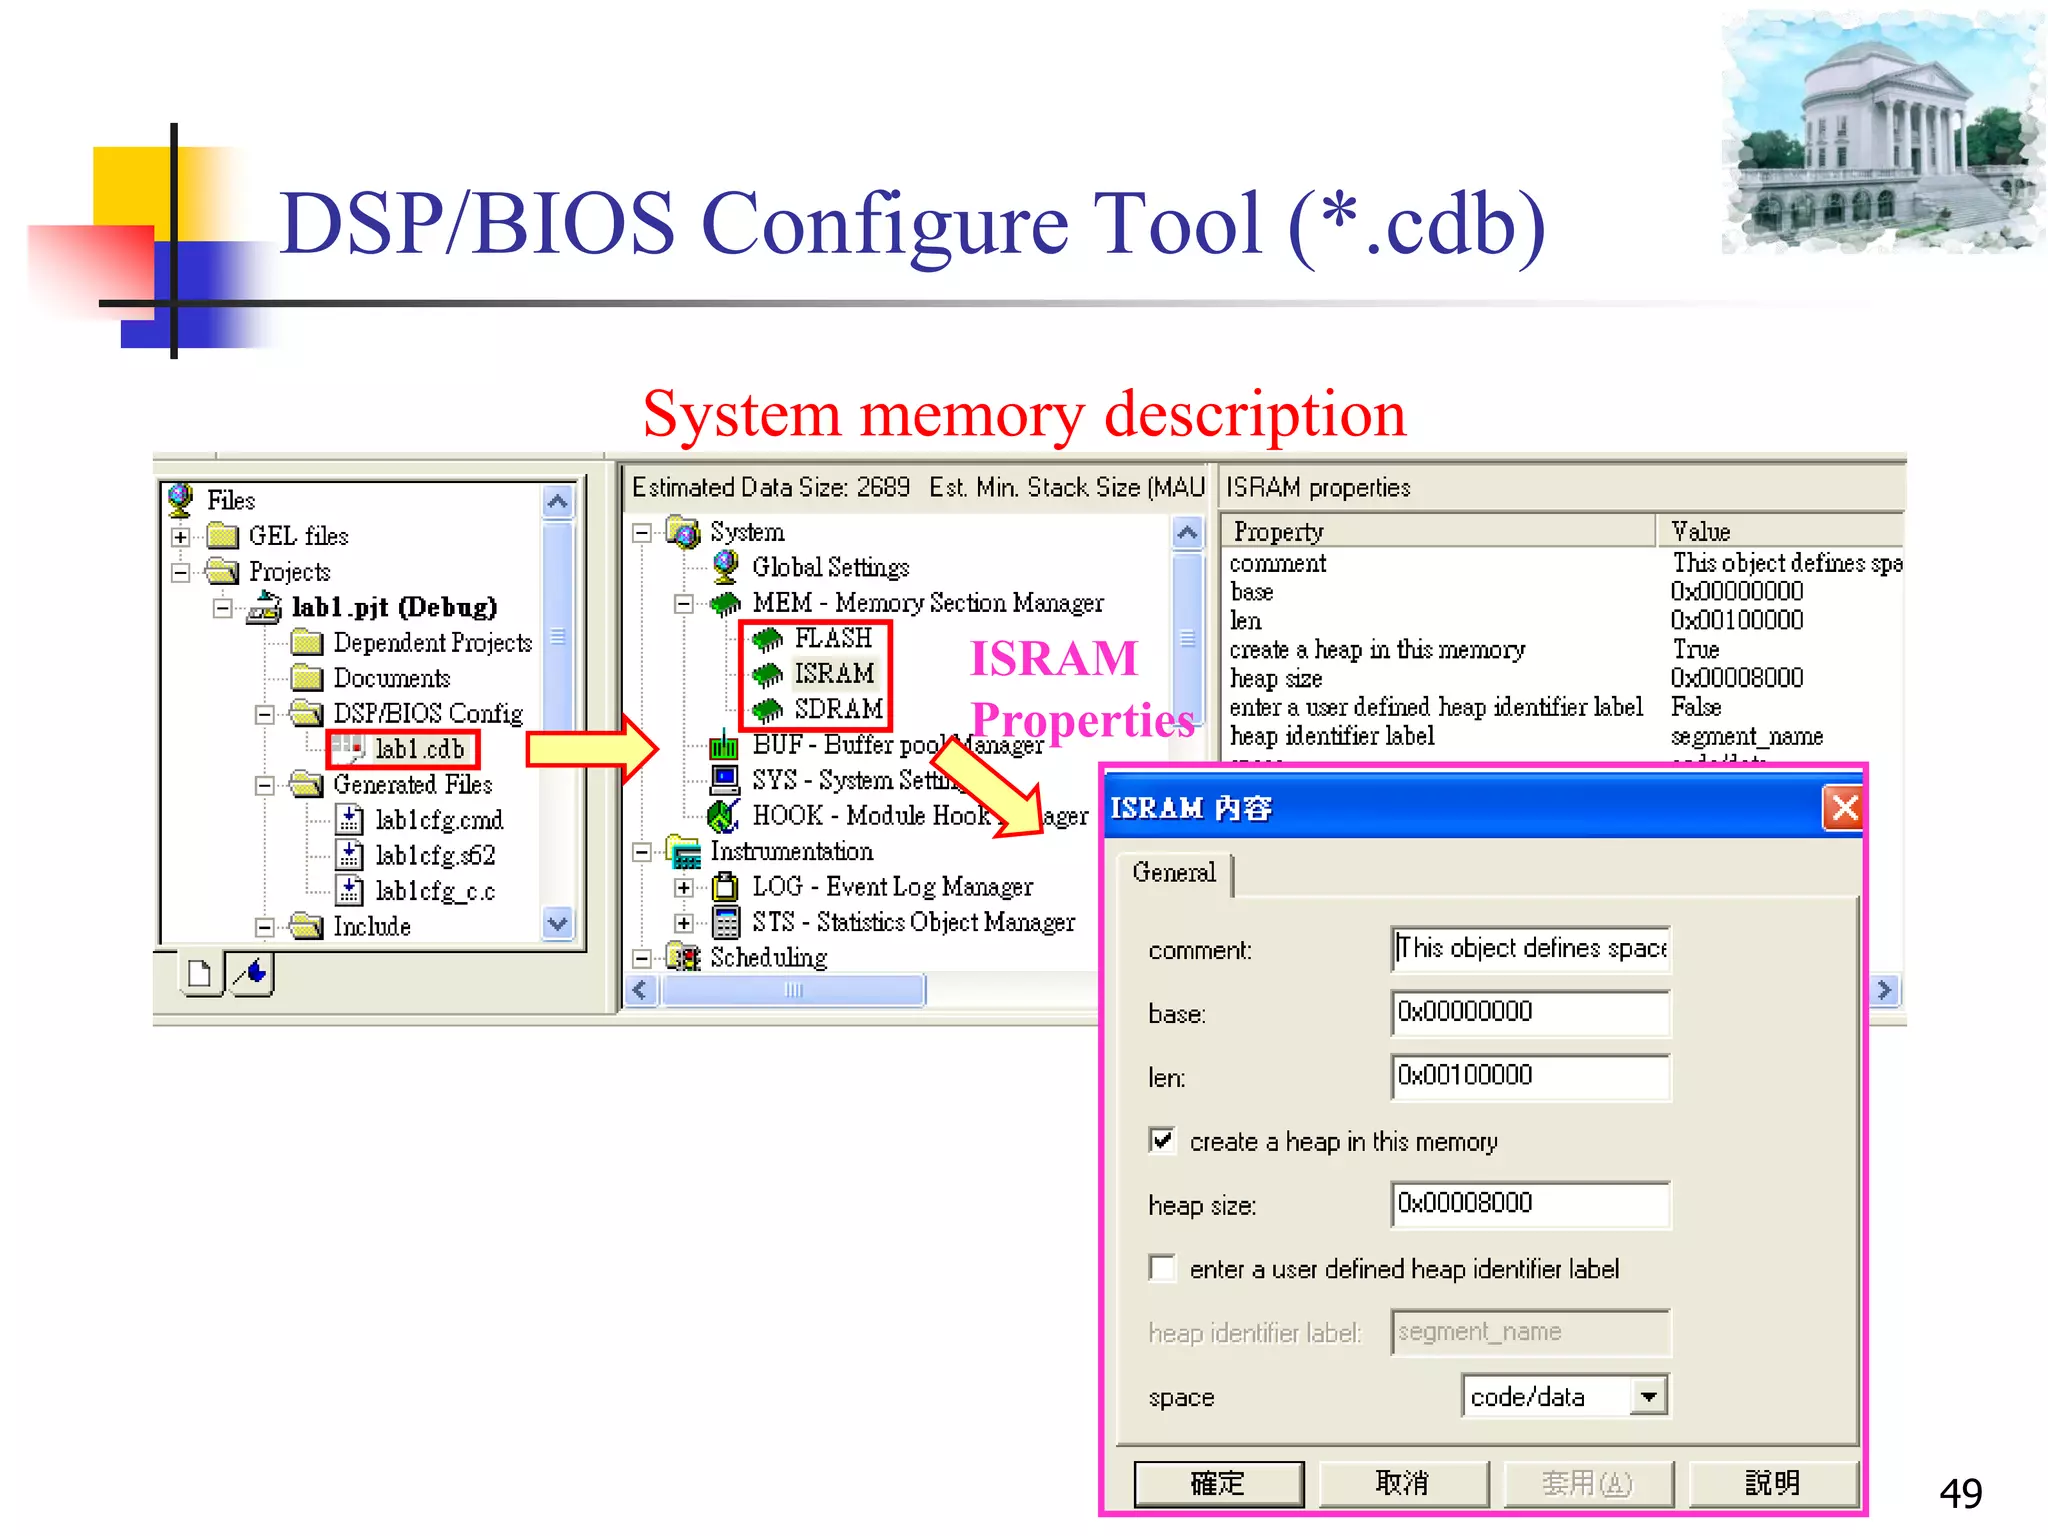Click the file view page icon below project tree
The width and height of the screenshot is (2048, 1536).
coord(200,973)
